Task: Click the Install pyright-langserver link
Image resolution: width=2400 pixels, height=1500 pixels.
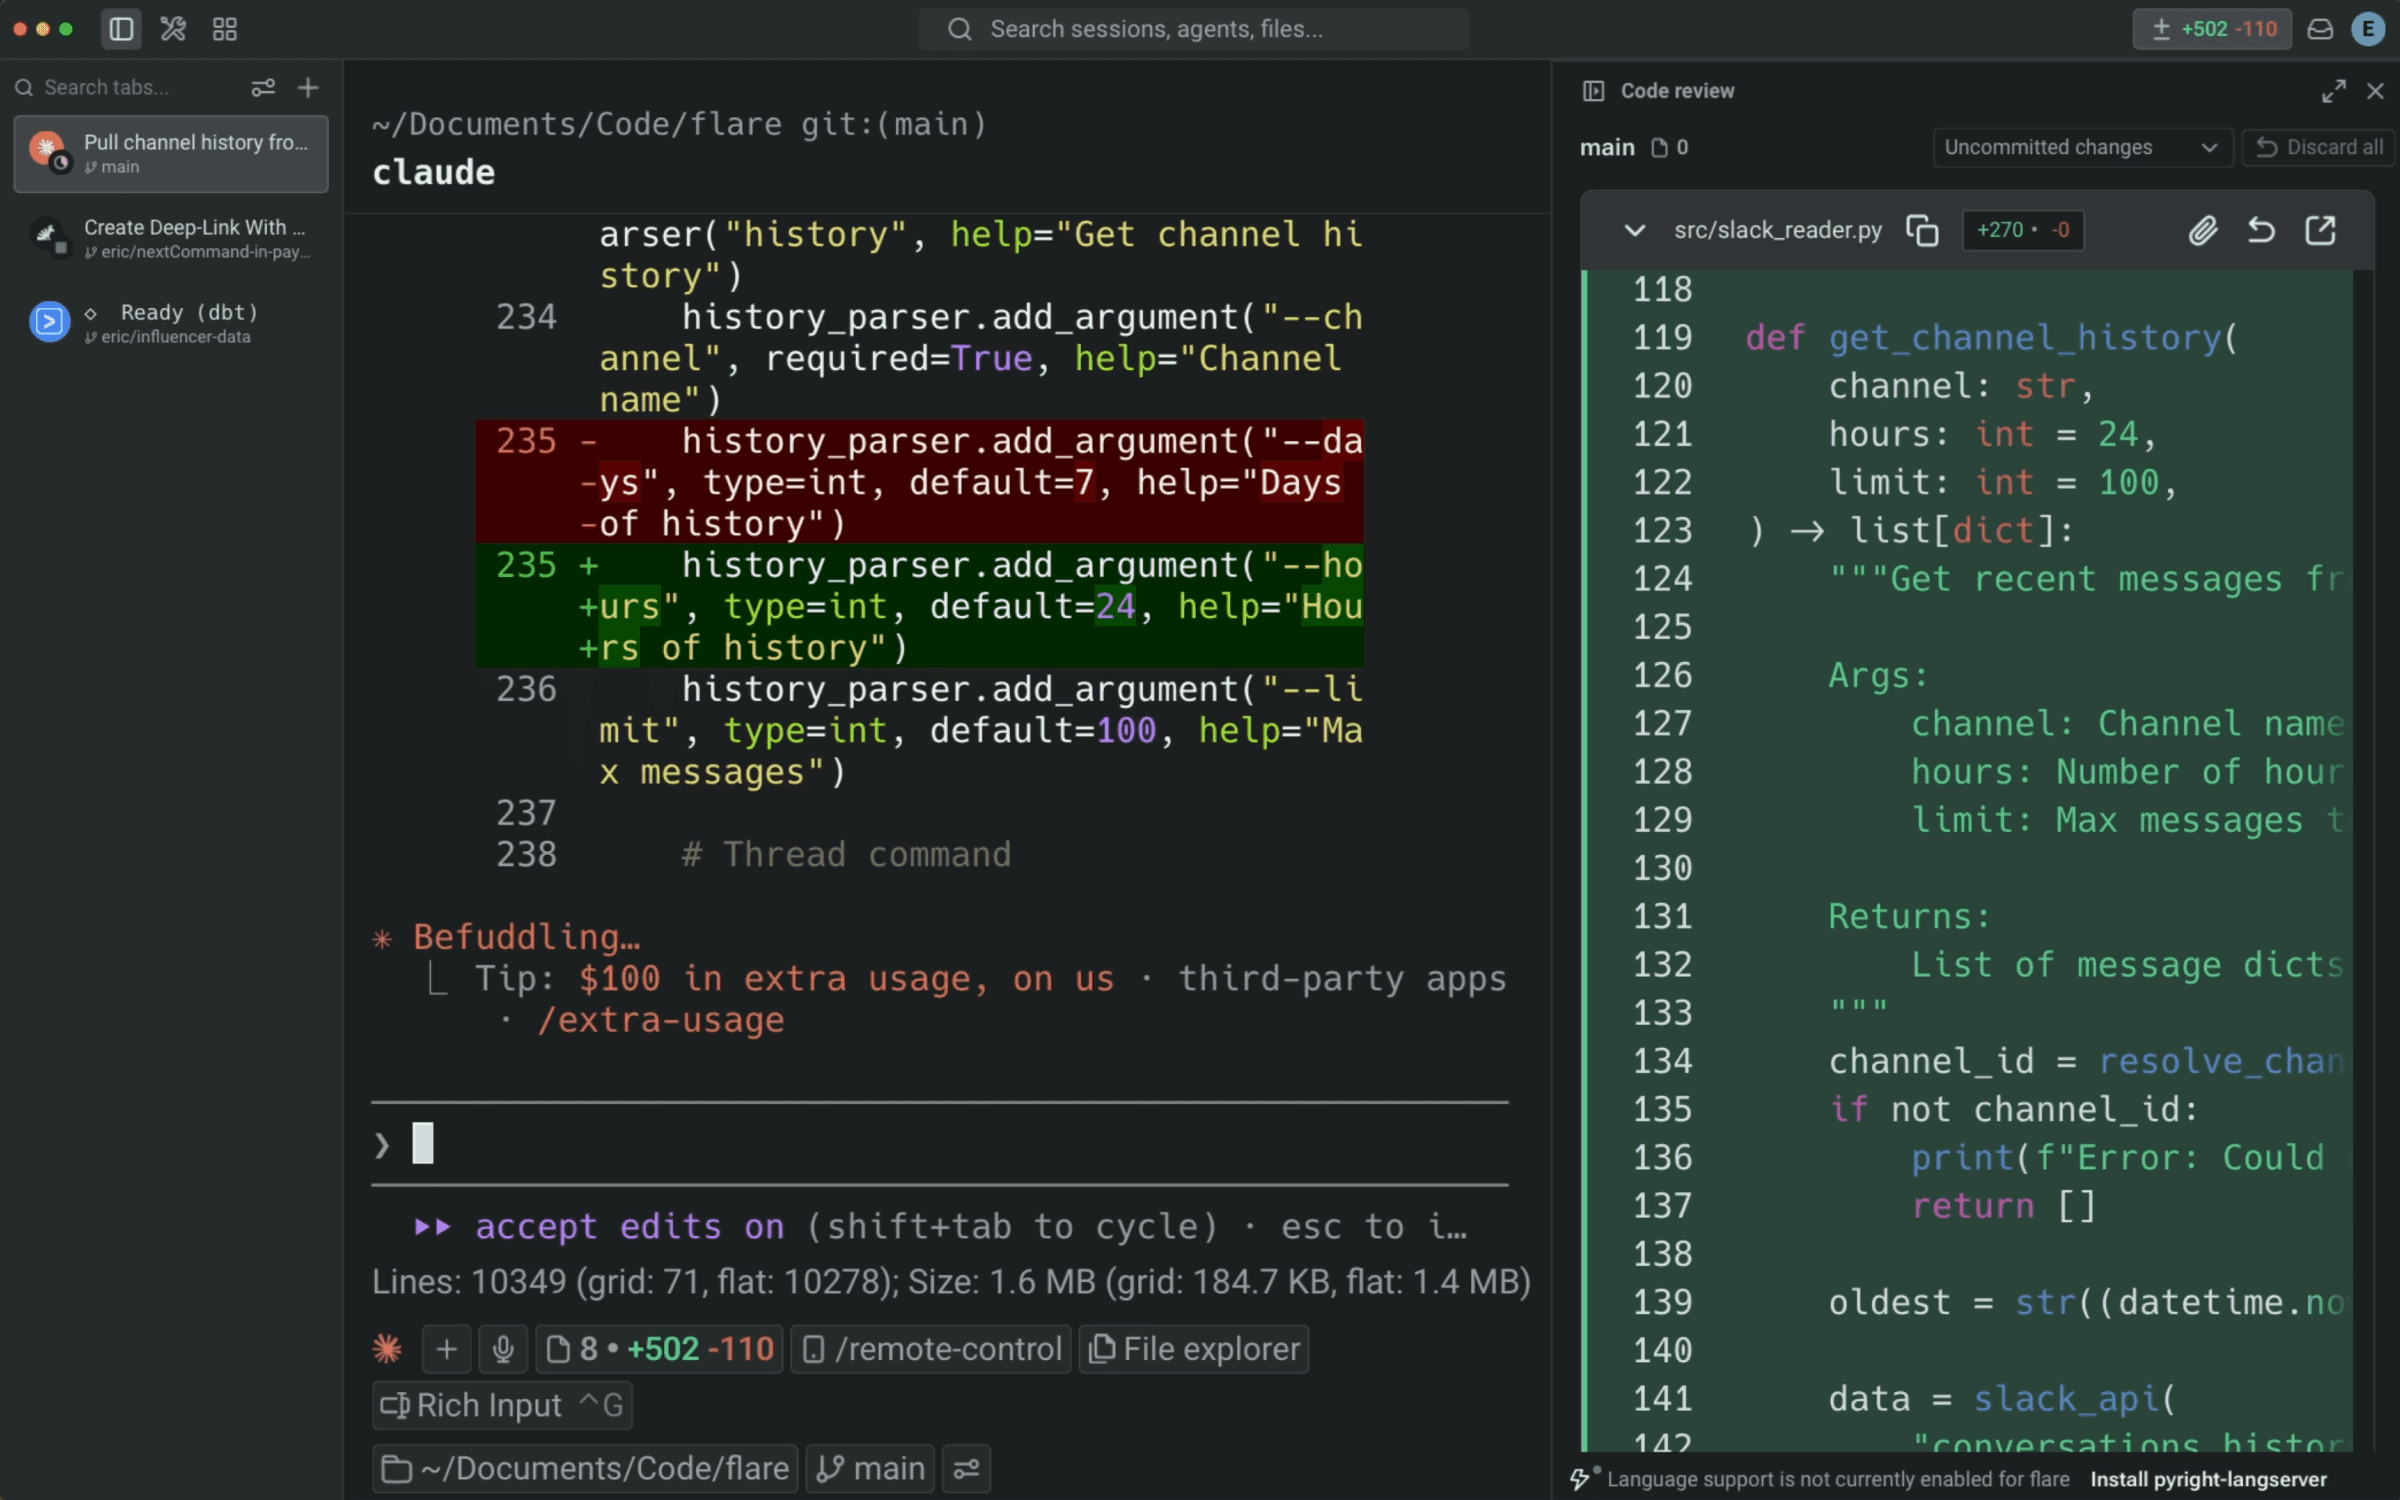Action: pos(2208,1479)
